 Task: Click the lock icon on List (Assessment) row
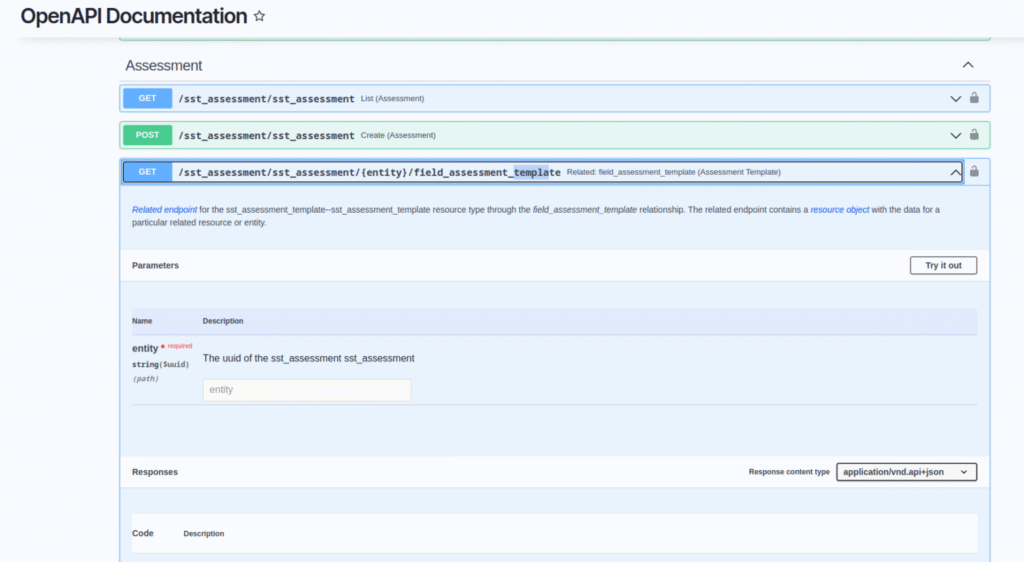coord(974,99)
